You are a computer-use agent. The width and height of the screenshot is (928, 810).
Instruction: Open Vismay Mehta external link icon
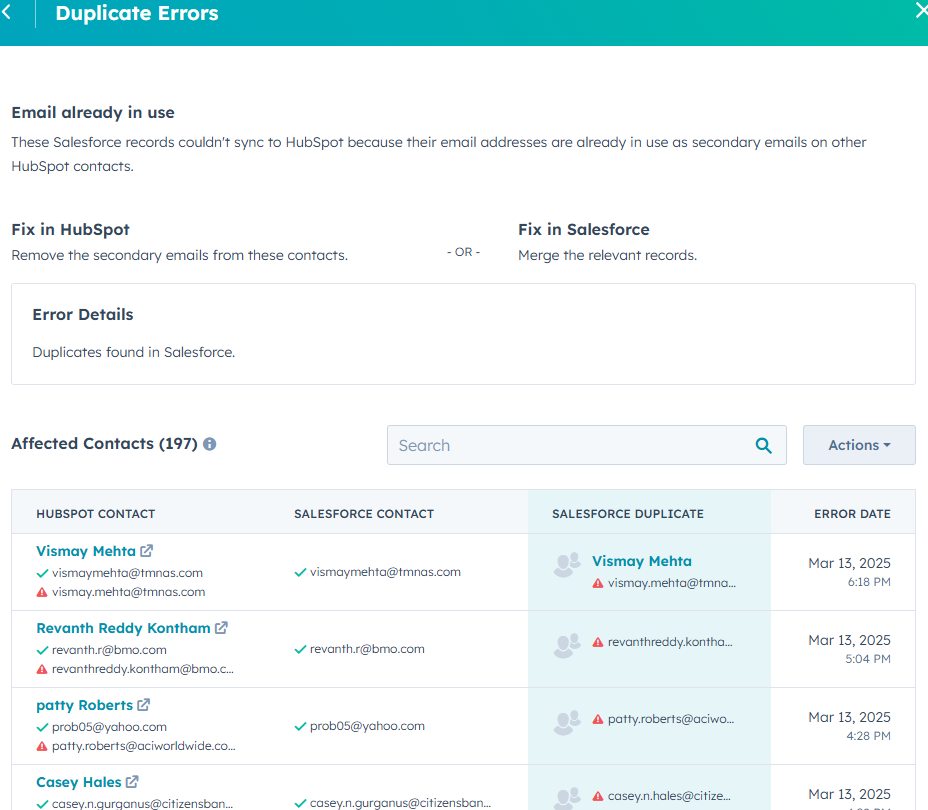click(x=147, y=551)
